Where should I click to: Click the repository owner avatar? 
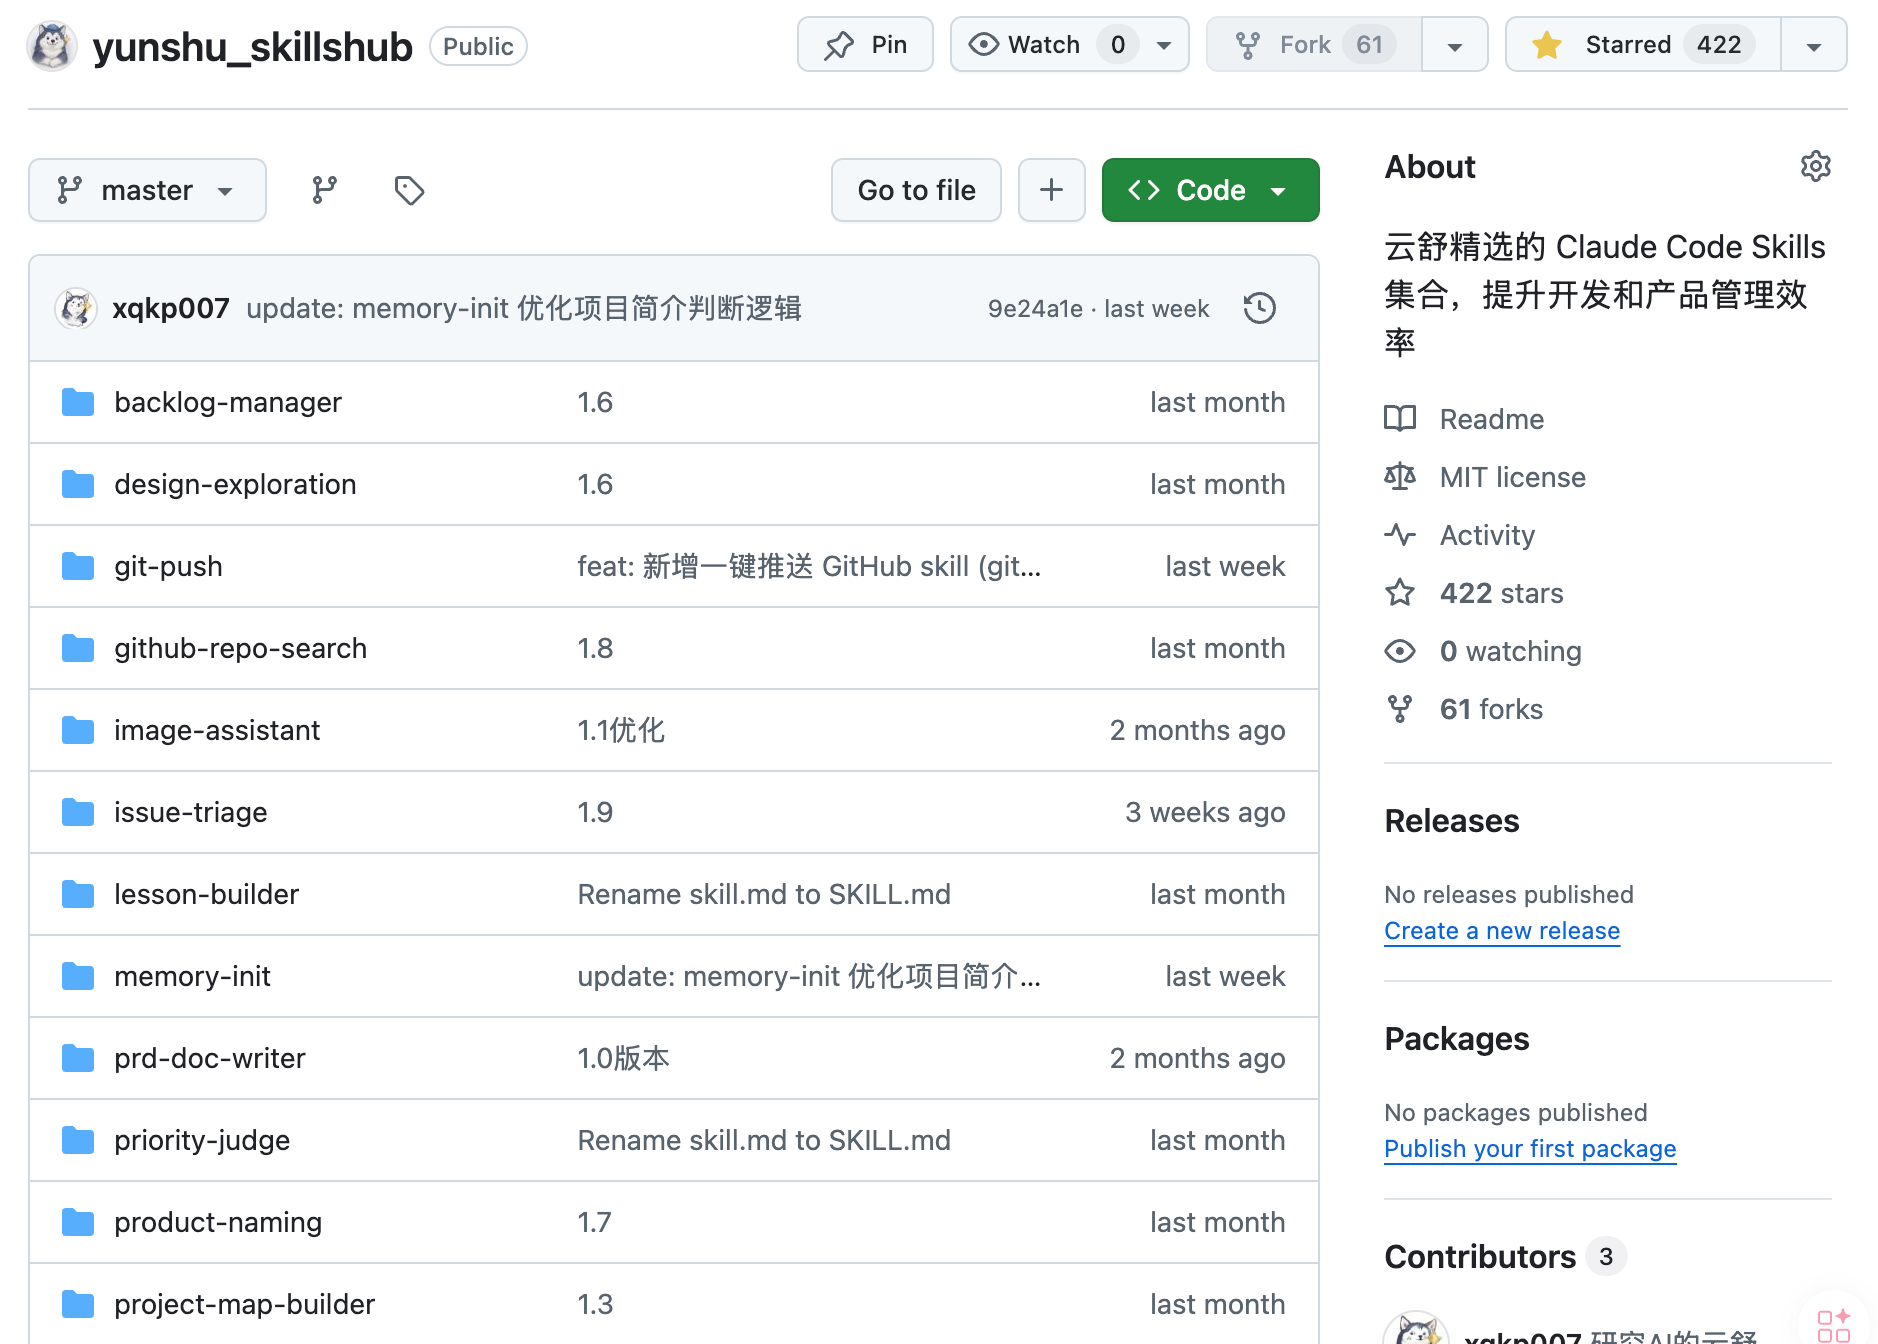(52, 46)
